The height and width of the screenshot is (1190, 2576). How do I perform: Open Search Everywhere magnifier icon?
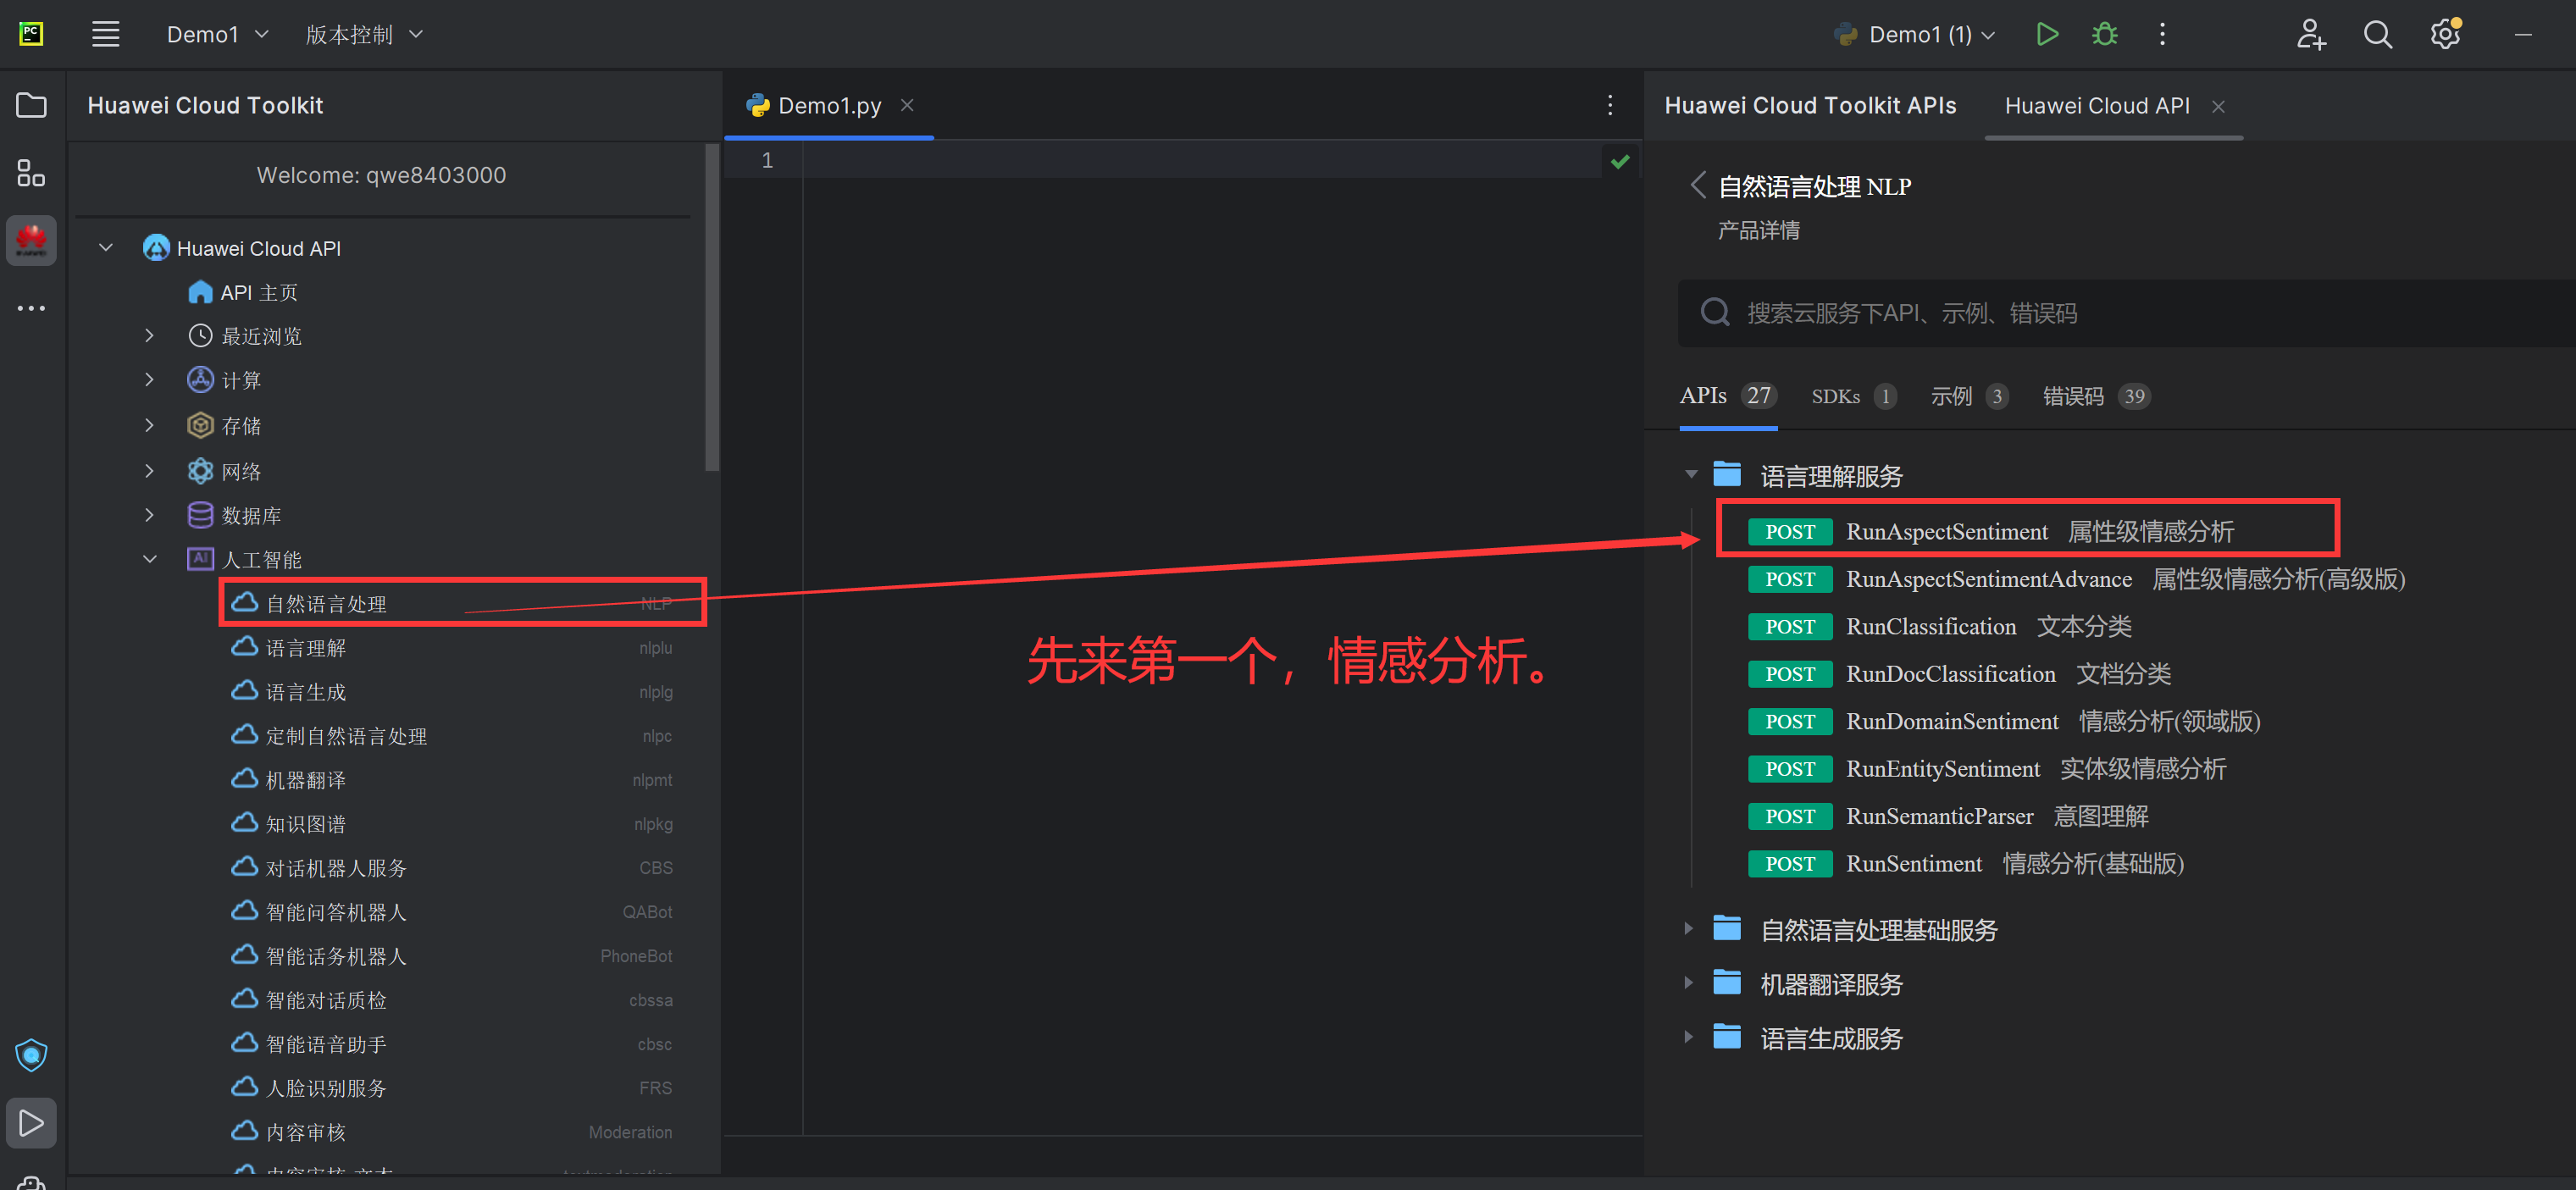[x=2377, y=34]
